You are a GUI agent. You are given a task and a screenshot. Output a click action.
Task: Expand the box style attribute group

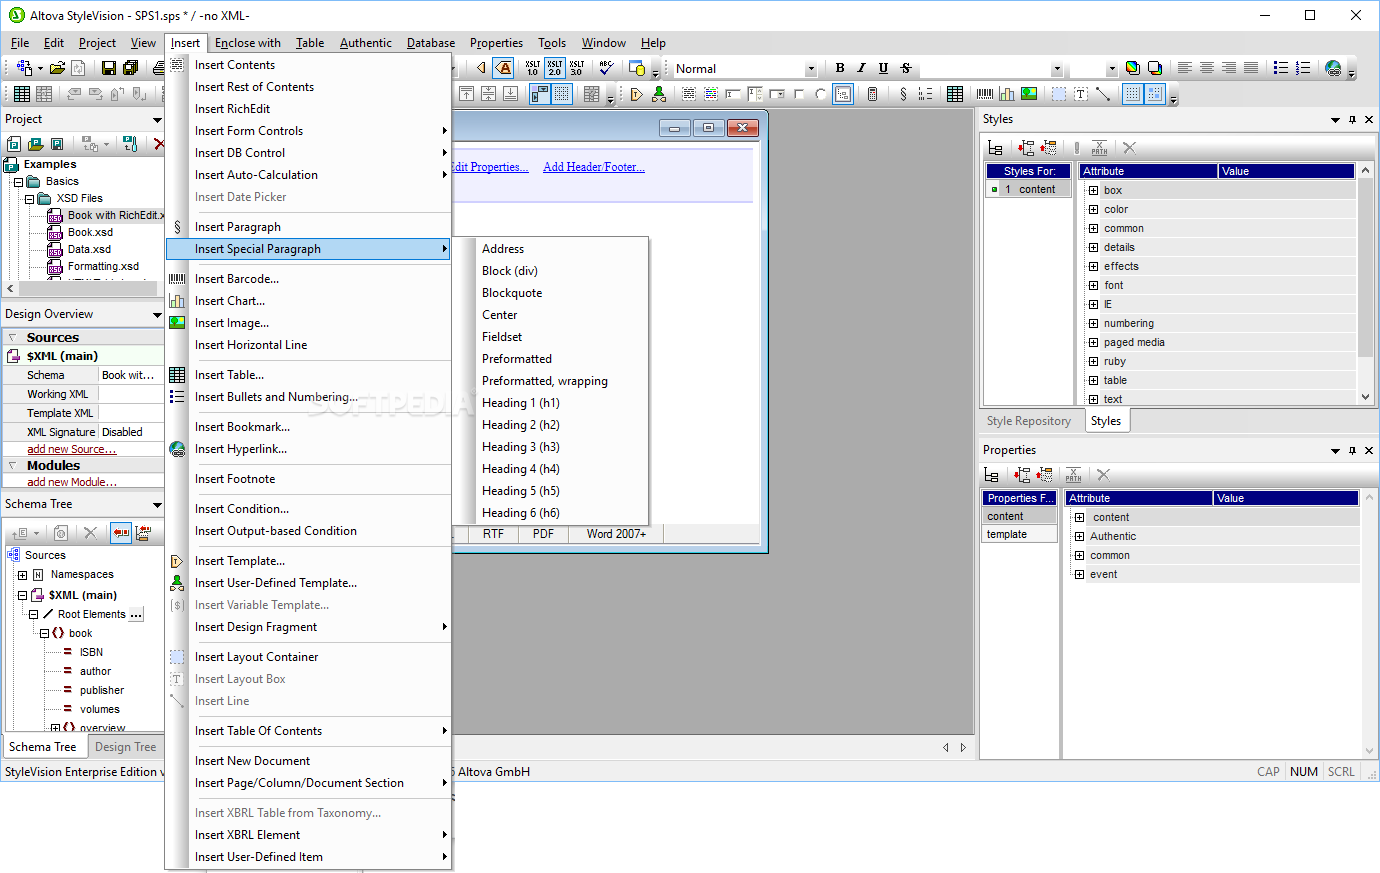pyautogui.click(x=1093, y=190)
